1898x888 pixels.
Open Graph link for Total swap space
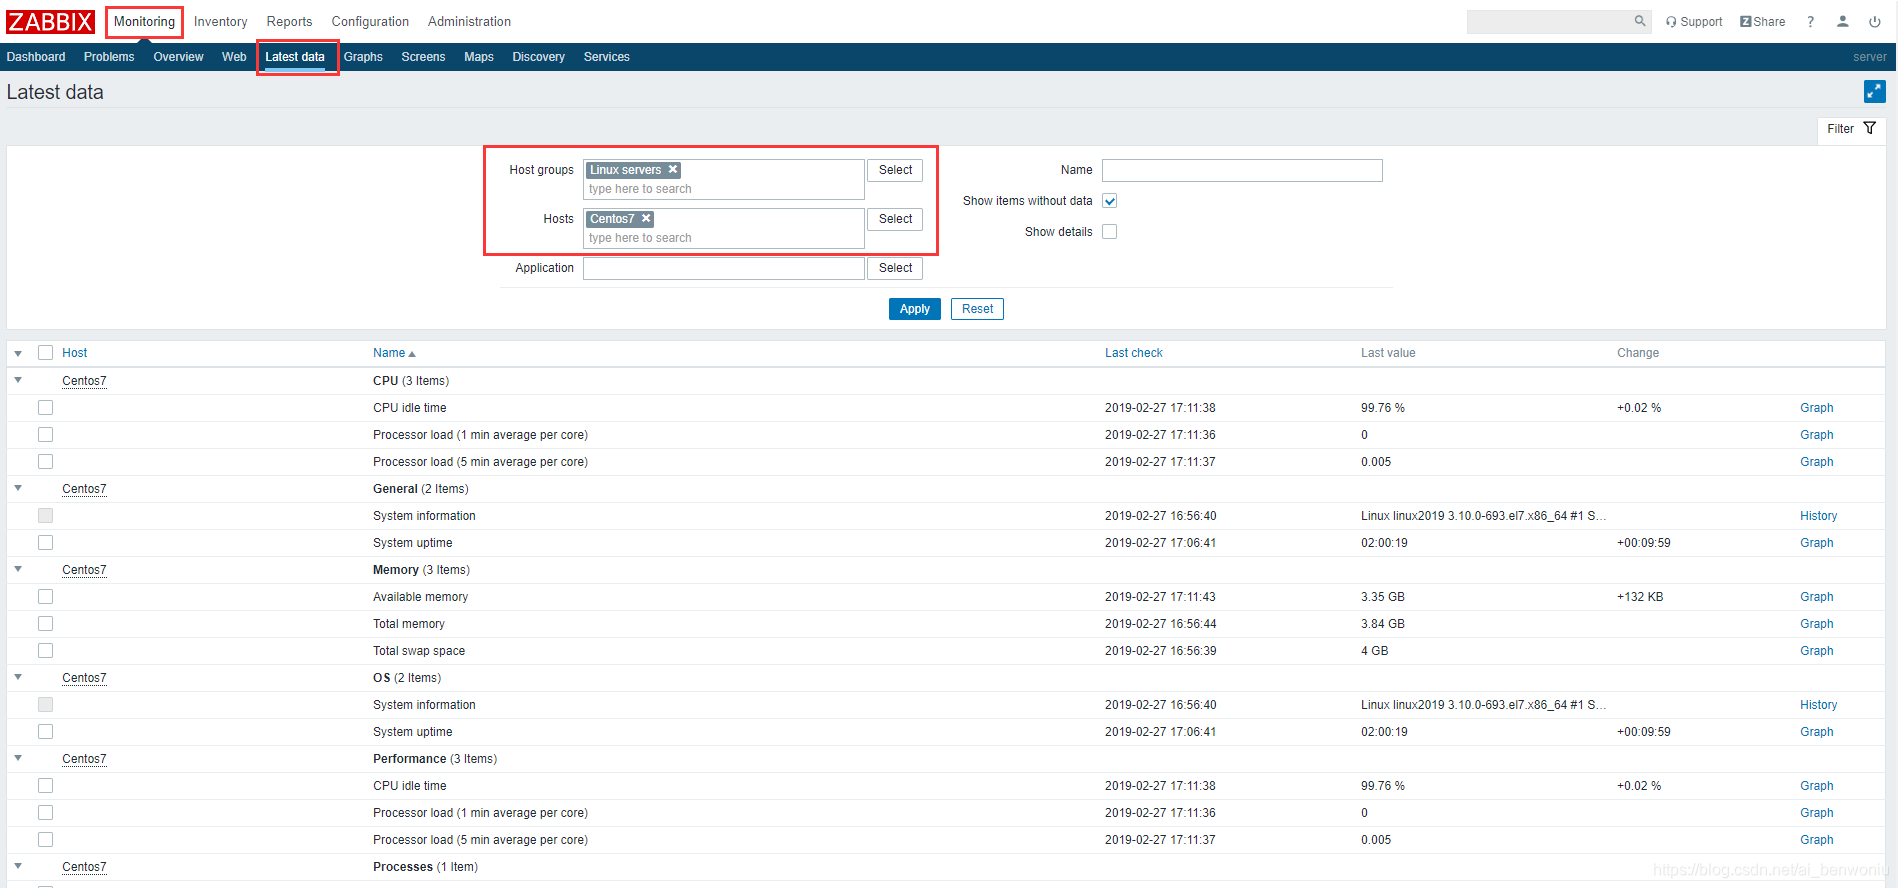pyautogui.click(x=1817, y=651)
